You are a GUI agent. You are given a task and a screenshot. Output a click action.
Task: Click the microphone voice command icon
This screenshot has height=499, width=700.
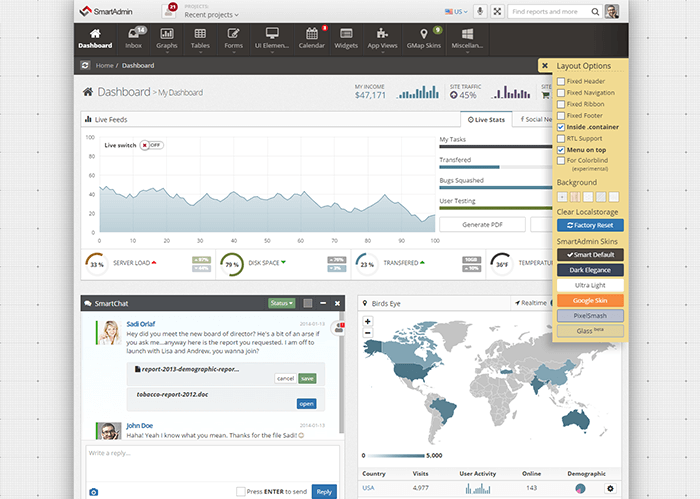tap(479, 11)
